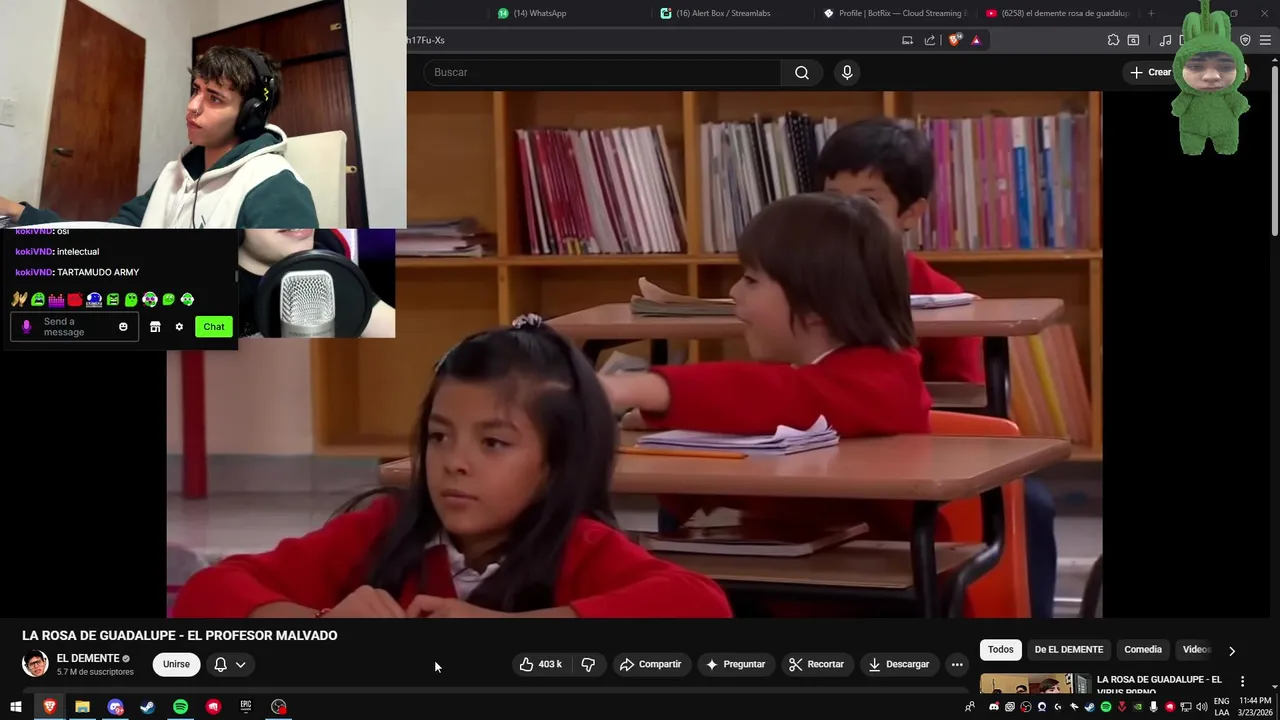Viewport: 1280px width, 720px height.
Task: Open suggested video thumbnail LA ROSA DE GUADALUPE
Action: [x=1034, y=684]
